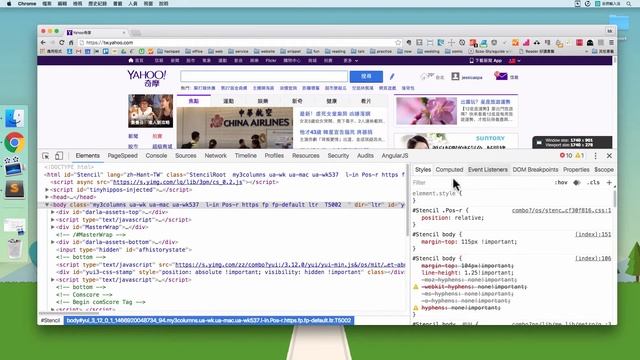
Task: Toggle the .cls class editor
Action: tap(593, 182)
